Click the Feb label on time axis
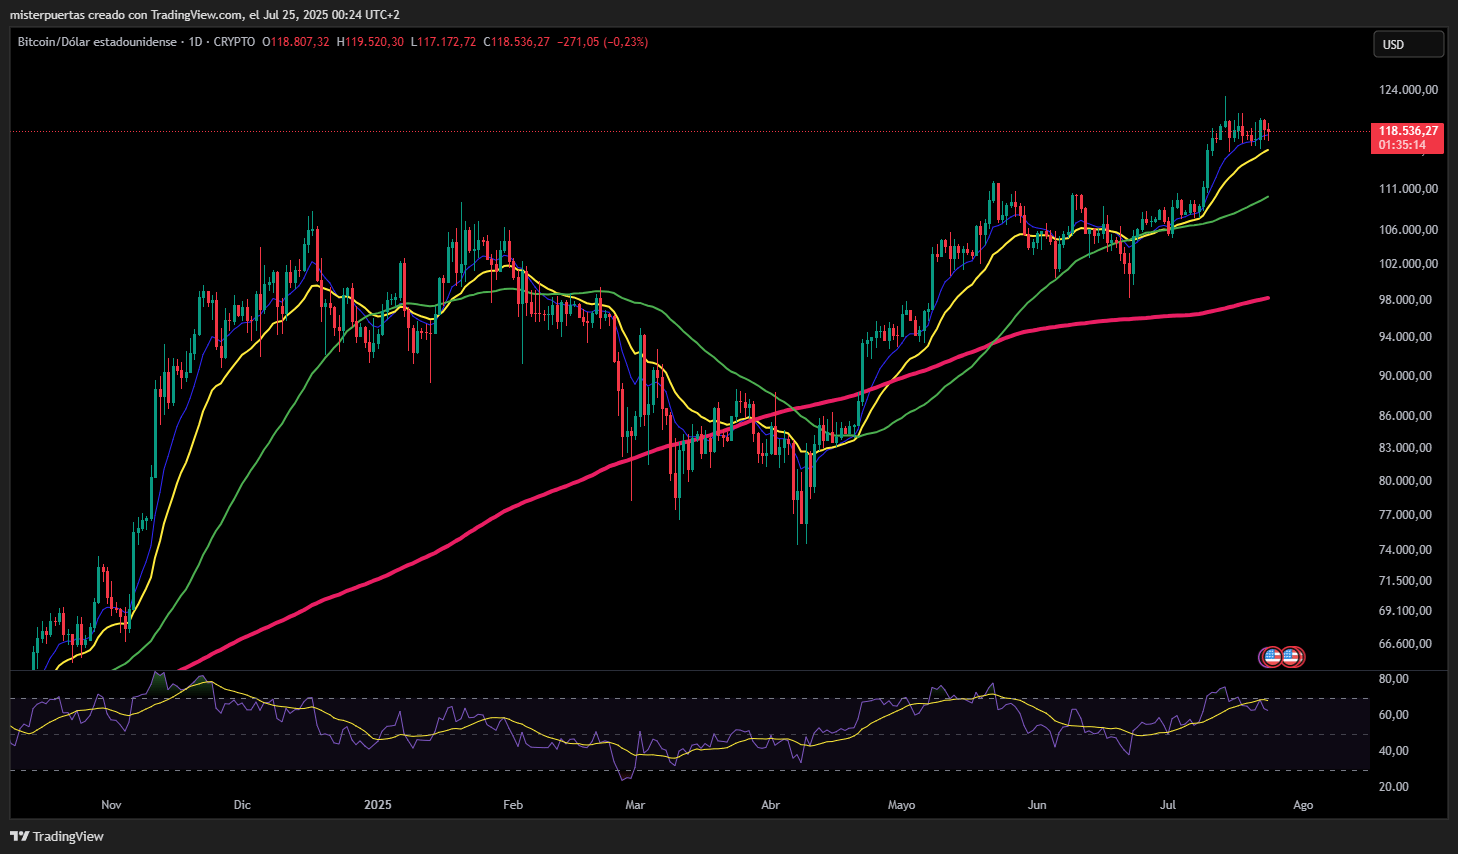Image resolution: width=1458 pixels, height=854 pixels. 513,805
